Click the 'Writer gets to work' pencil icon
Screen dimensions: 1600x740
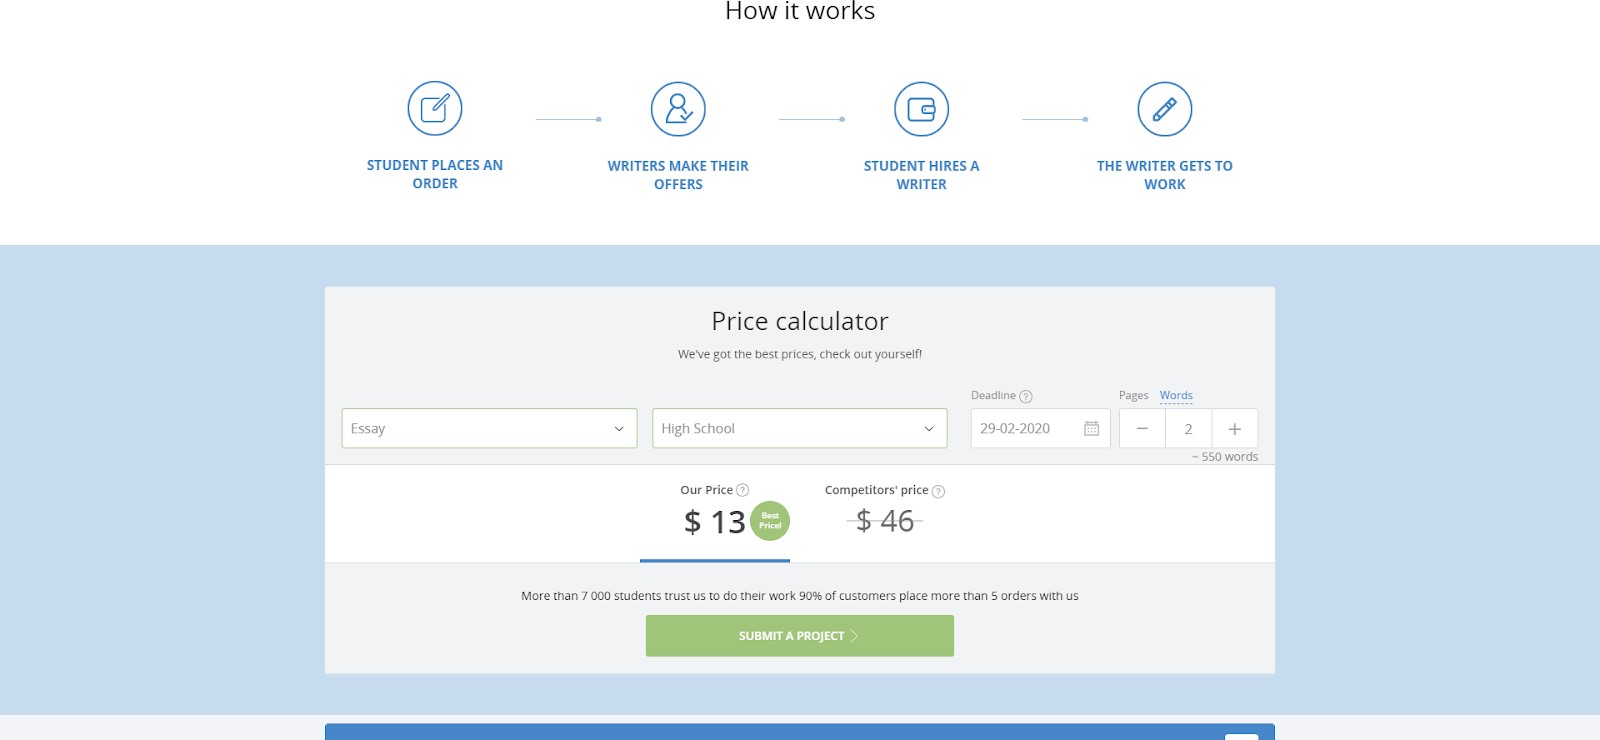click(1165, 109)
